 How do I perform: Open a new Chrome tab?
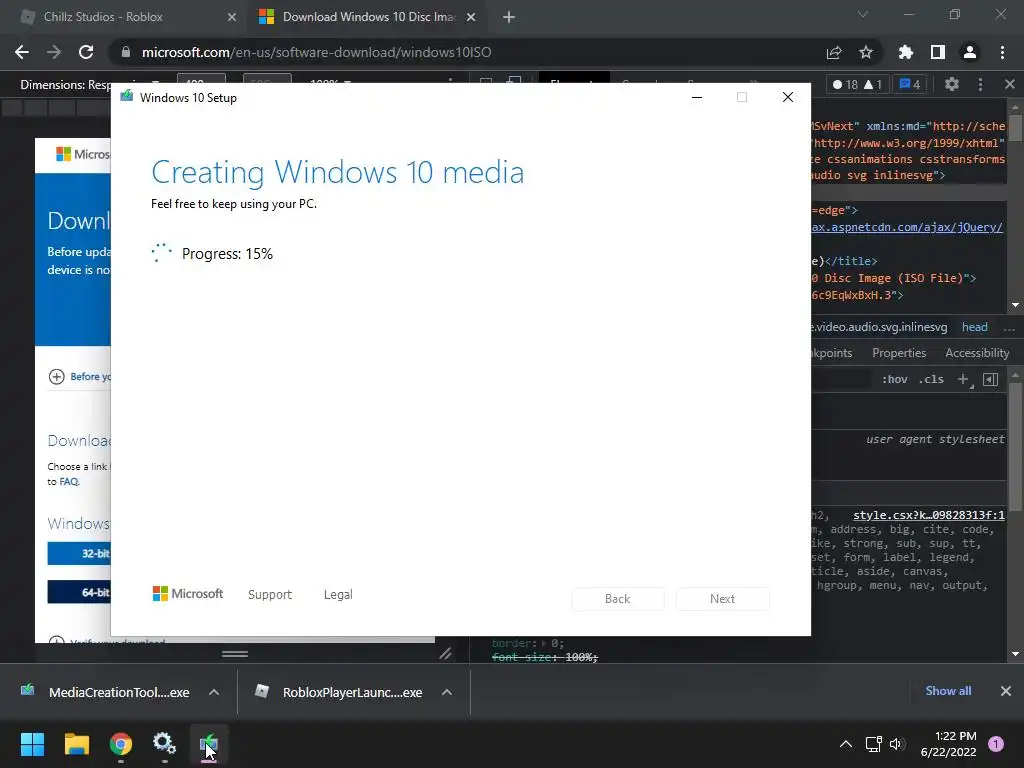click(x=509, y=17)
